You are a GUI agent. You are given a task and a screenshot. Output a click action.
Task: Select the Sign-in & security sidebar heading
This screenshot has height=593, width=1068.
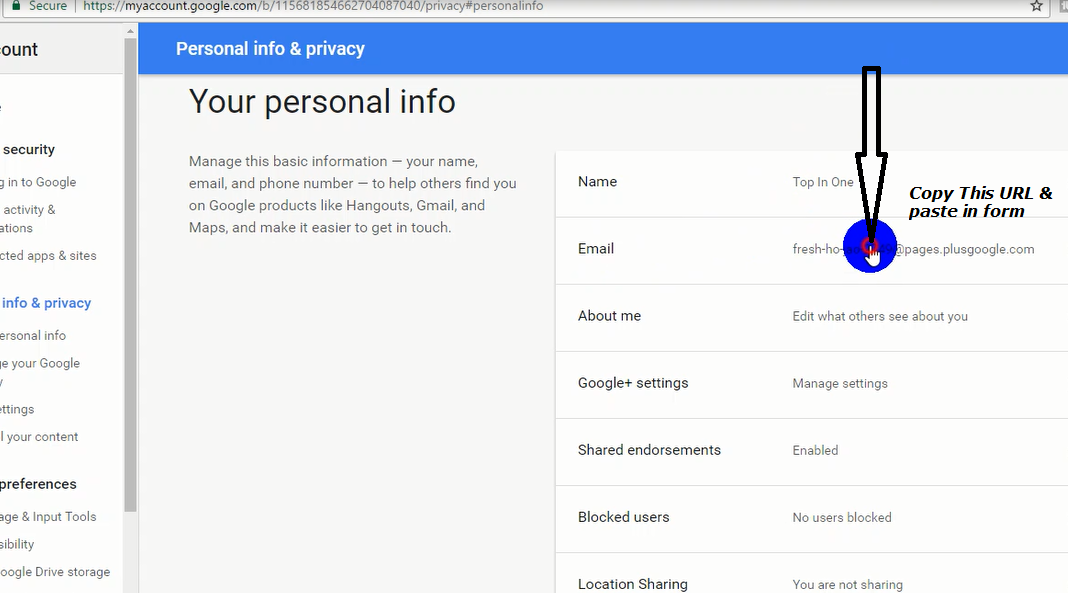28,150
